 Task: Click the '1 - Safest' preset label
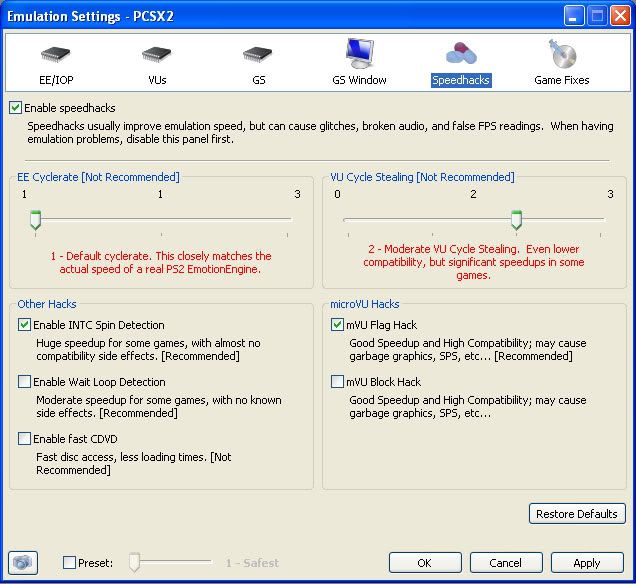pos(252,563)
